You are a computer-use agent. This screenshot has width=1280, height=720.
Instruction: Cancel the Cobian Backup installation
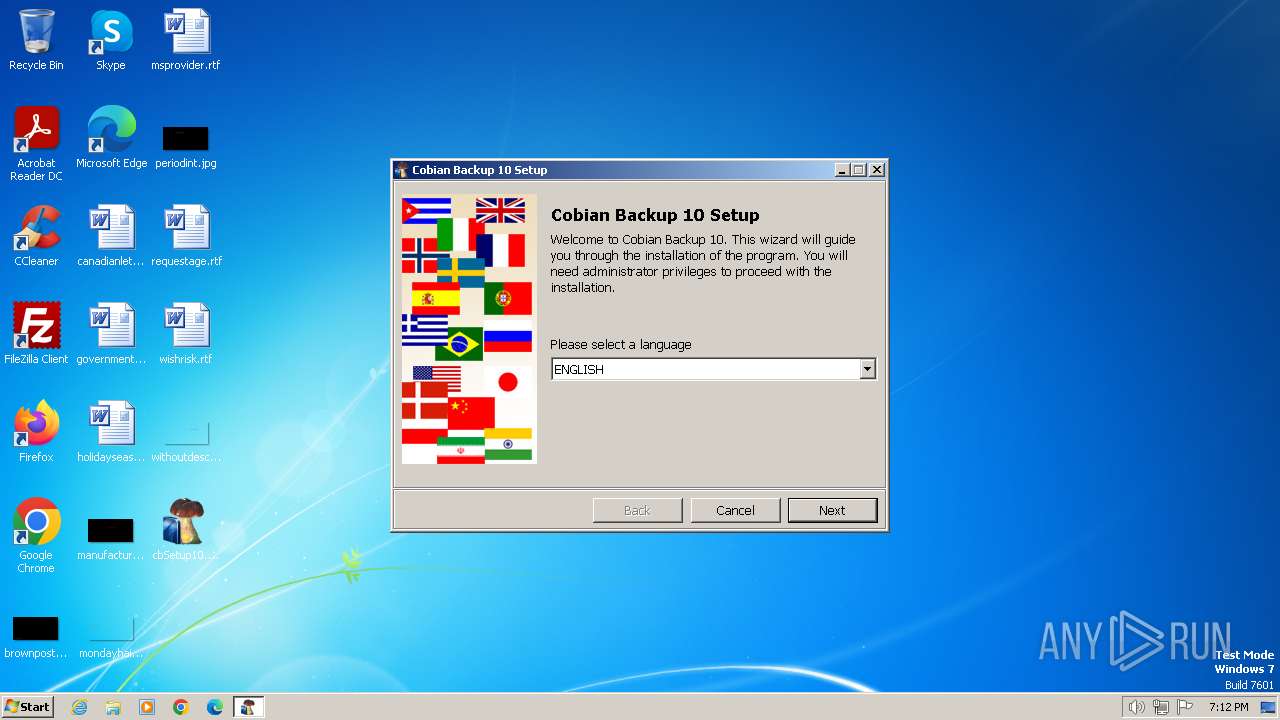pos(735,510)
